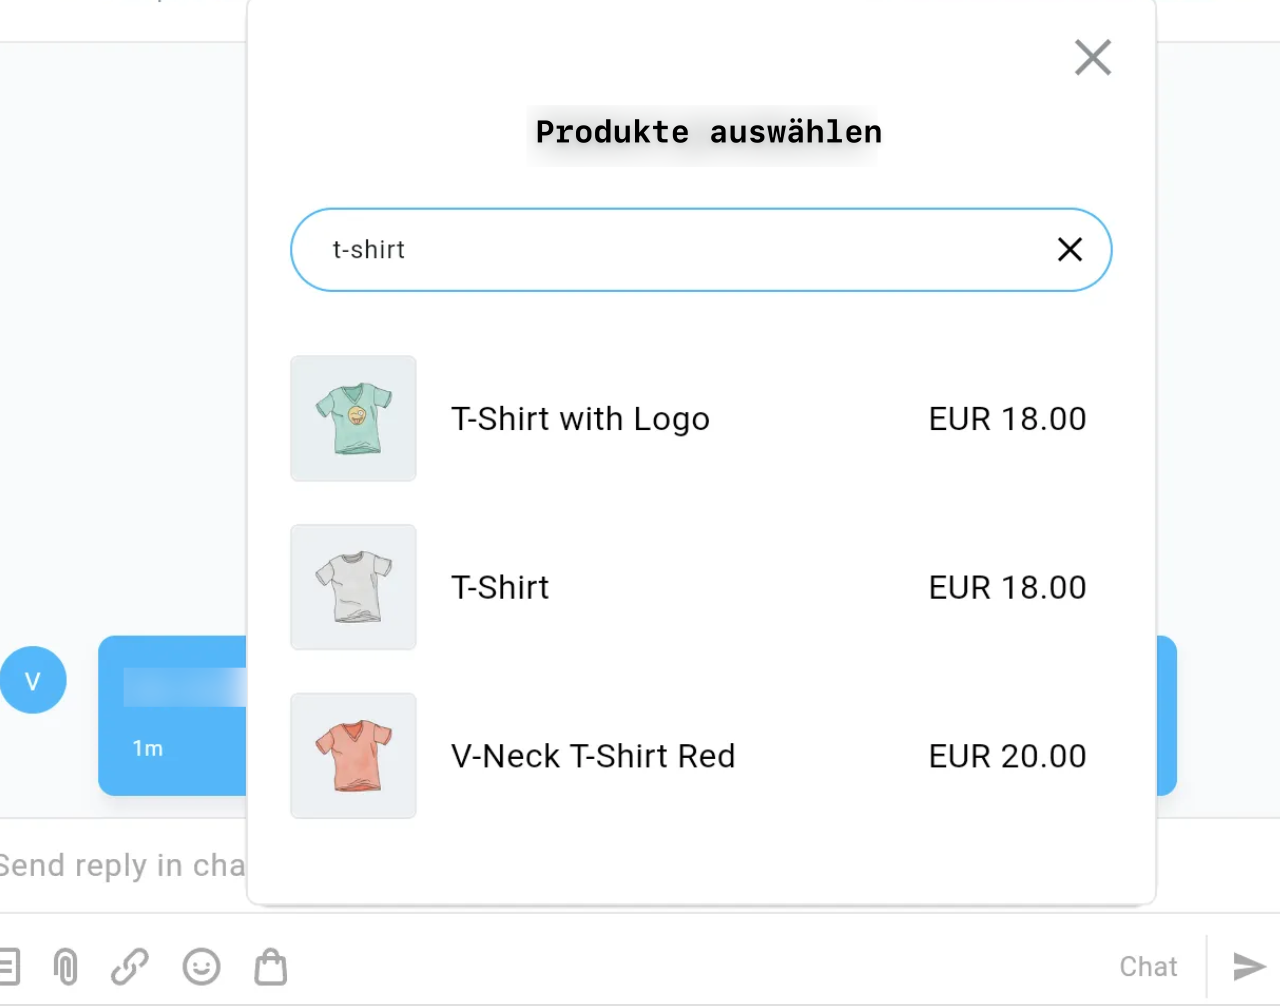Open the product picker via the shopping bag icon

[270, 966]
